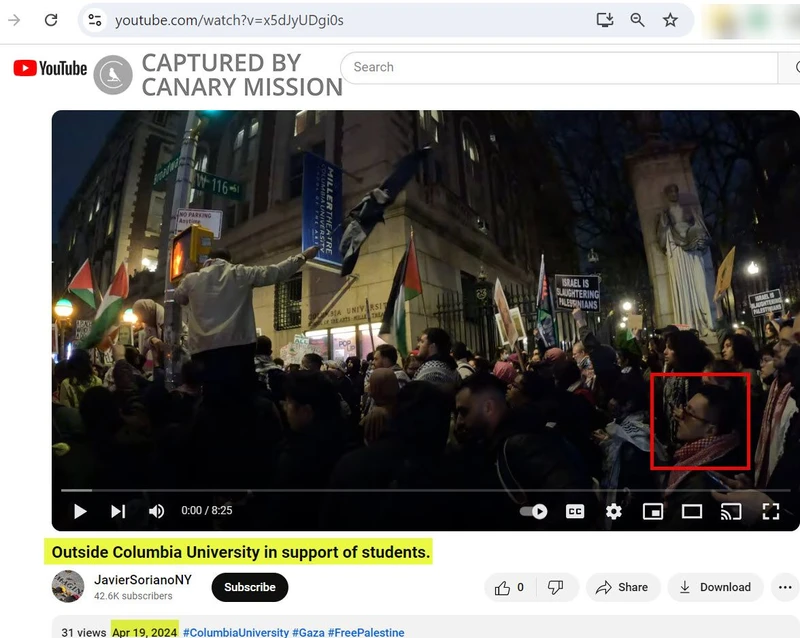Dislike the video with thumbs down
This screenshot has height=638, width=800.
[x=556, y=587]
